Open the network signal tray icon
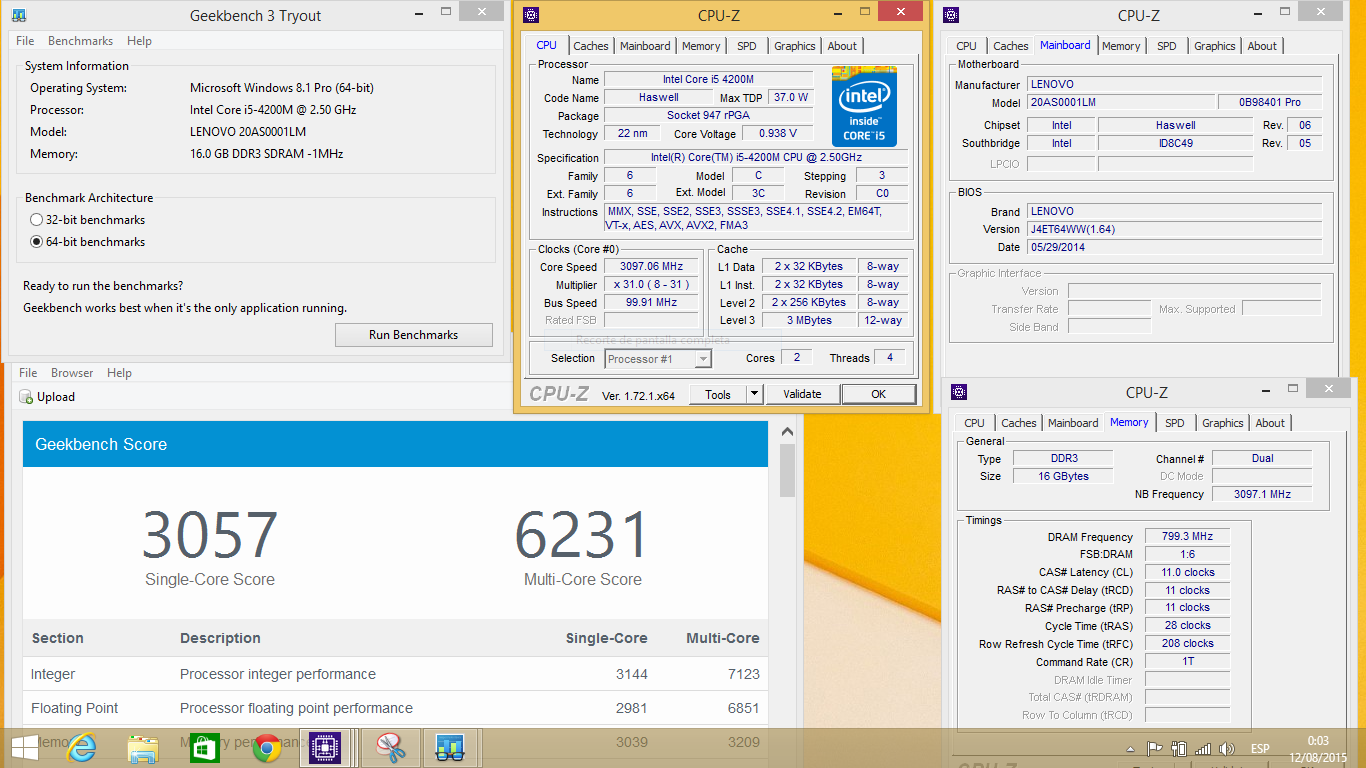Image resolution: width=1366 pixels, height=768 pixels. pyautogui.click(x=1203, y=748)
